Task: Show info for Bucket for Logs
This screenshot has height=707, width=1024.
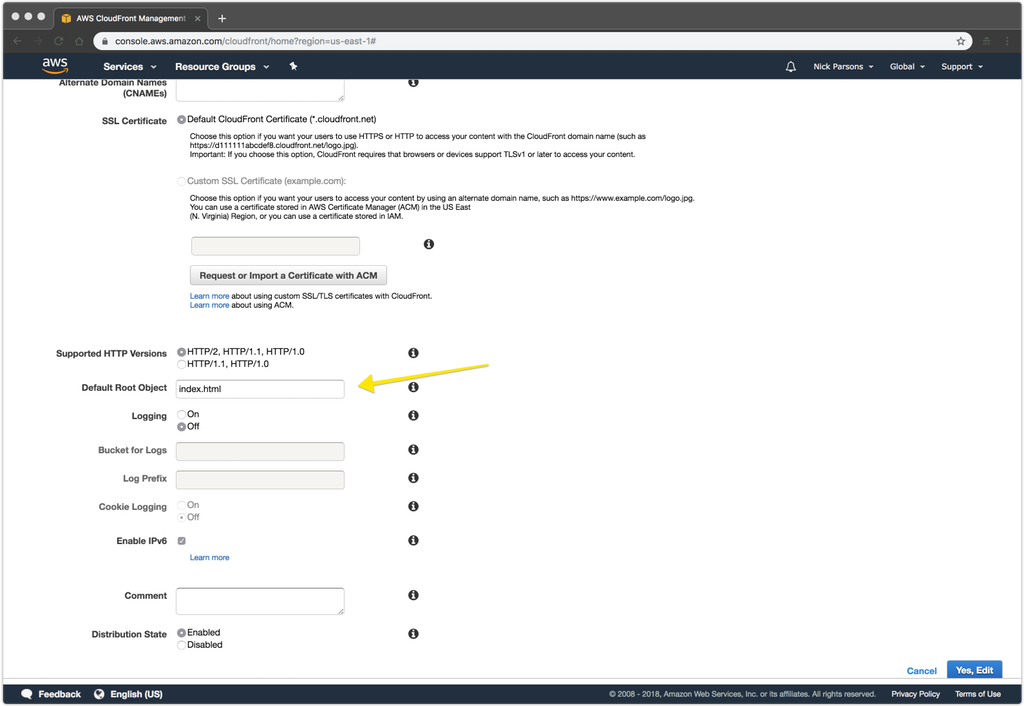Action: click(413, 450)
